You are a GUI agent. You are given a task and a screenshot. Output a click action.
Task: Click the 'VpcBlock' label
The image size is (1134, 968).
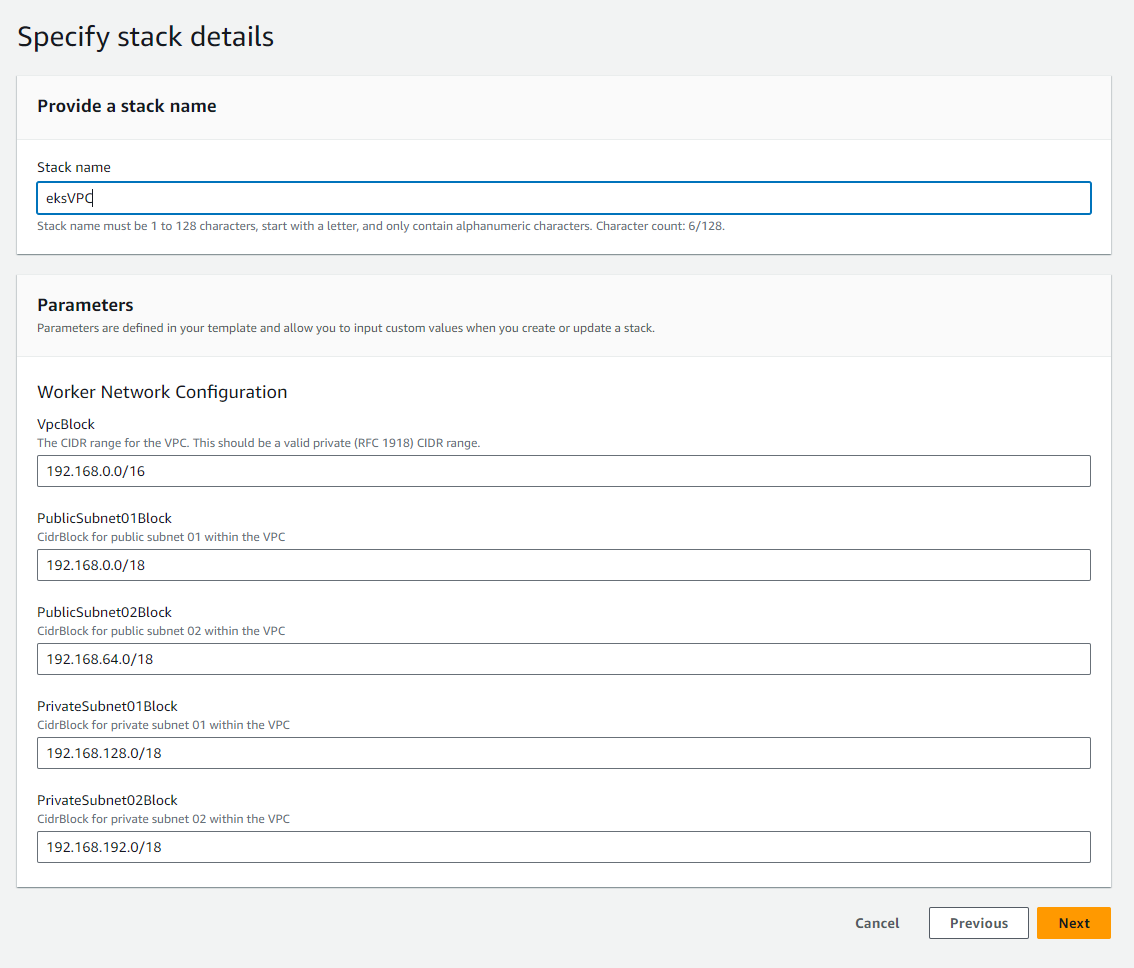pyautogui.click(x=66, y=424)
